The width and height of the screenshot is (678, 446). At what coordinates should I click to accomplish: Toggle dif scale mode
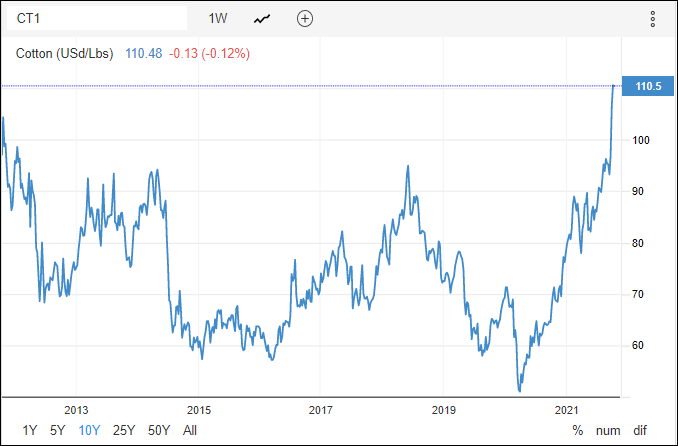coord(640,430)
